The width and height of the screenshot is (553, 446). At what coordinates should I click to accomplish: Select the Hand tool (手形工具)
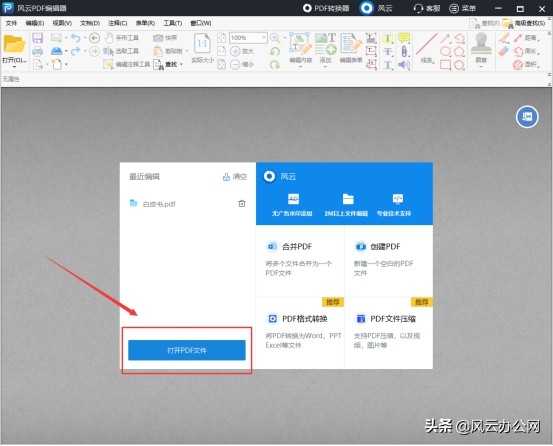click(x=122, y=38)
